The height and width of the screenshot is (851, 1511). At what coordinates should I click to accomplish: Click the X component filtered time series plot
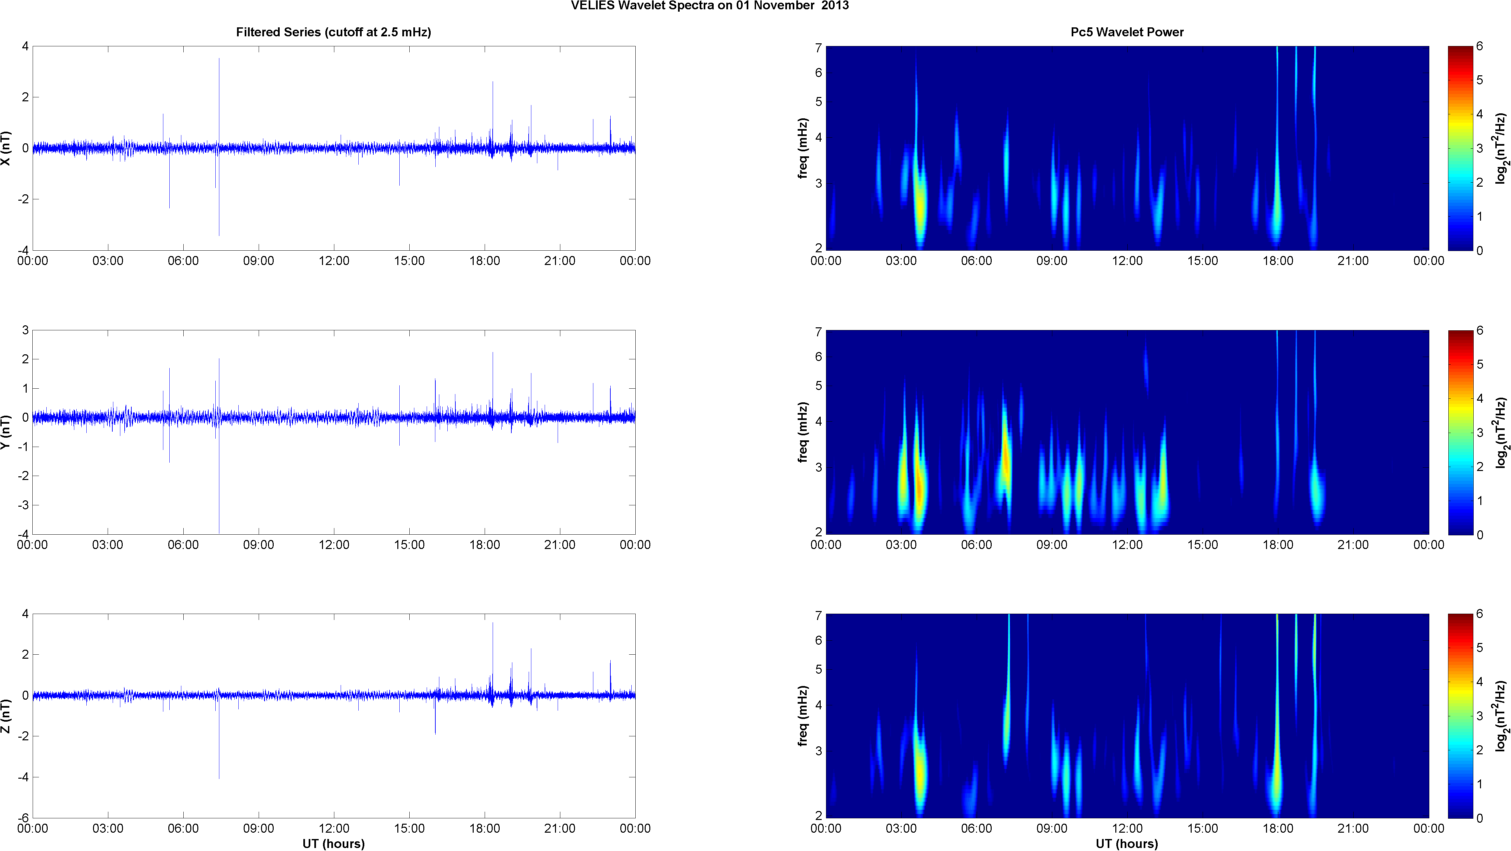pyautogui.click(x=334, y=148)
